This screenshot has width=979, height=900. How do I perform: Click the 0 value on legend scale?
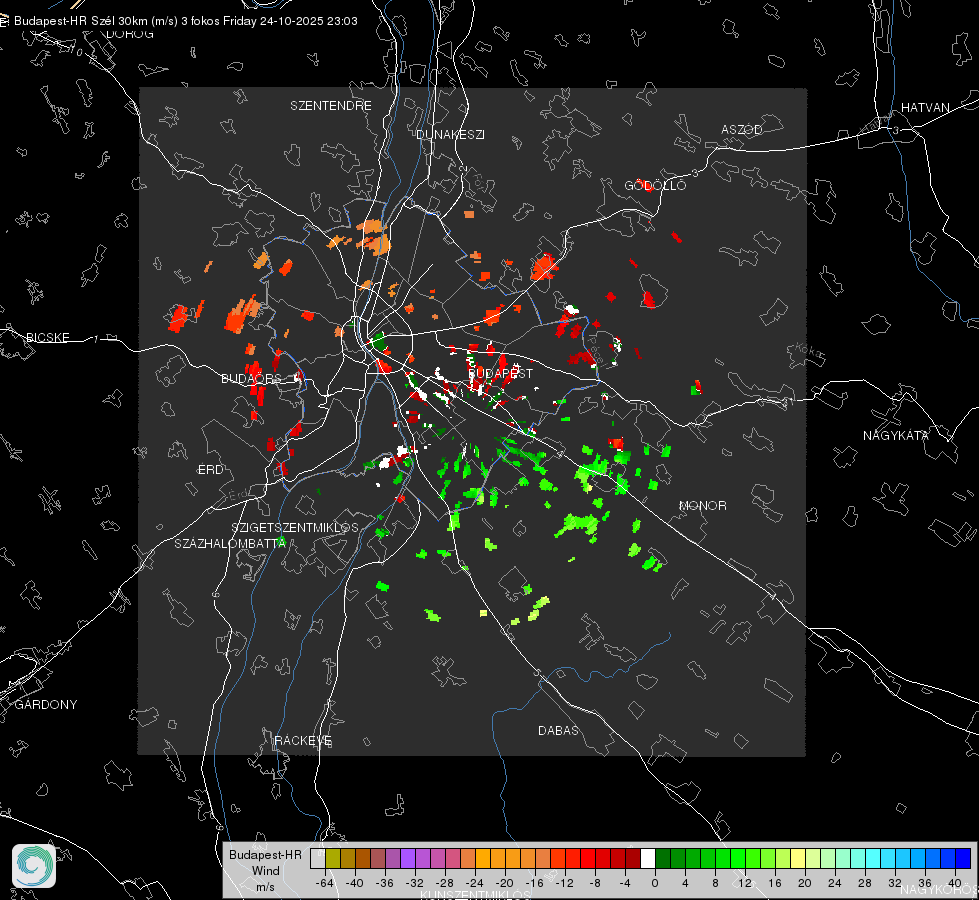(655, 883)
